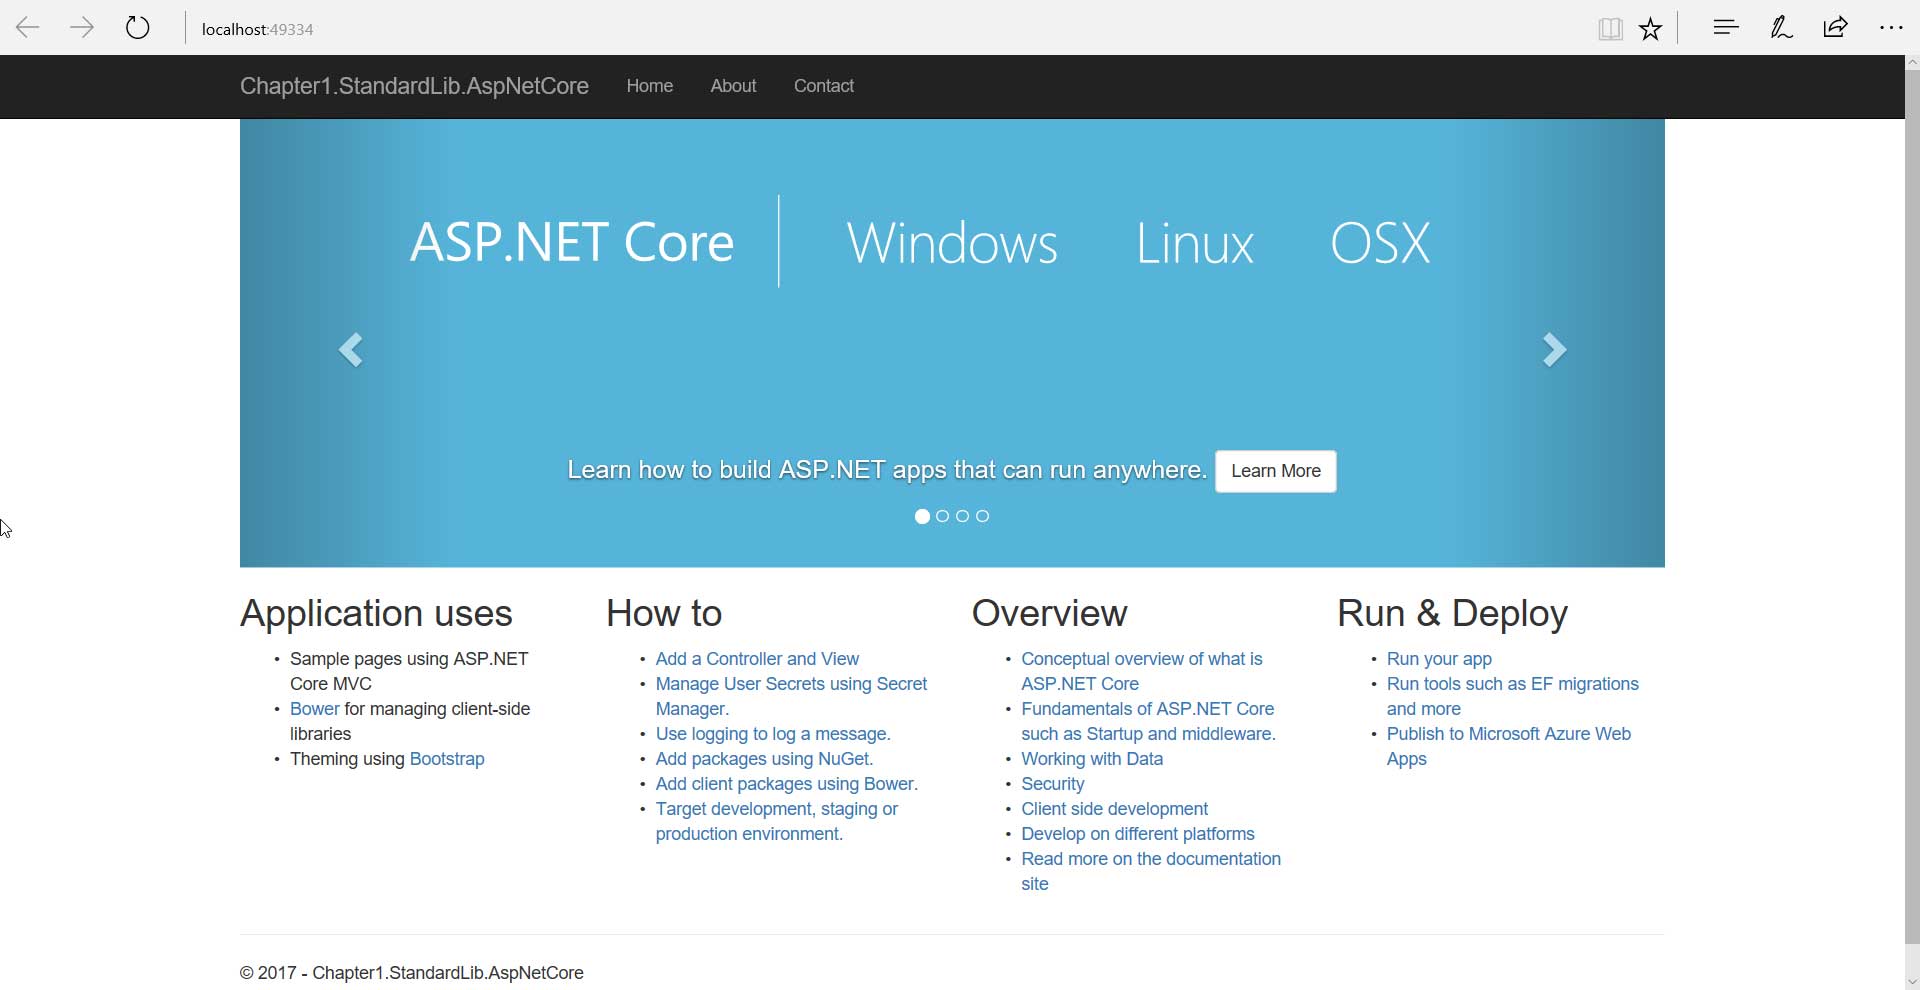This screenshot has width=1920, height=990.
Task: Add page to favorites with star icon
Action: tap(1650, 29)
